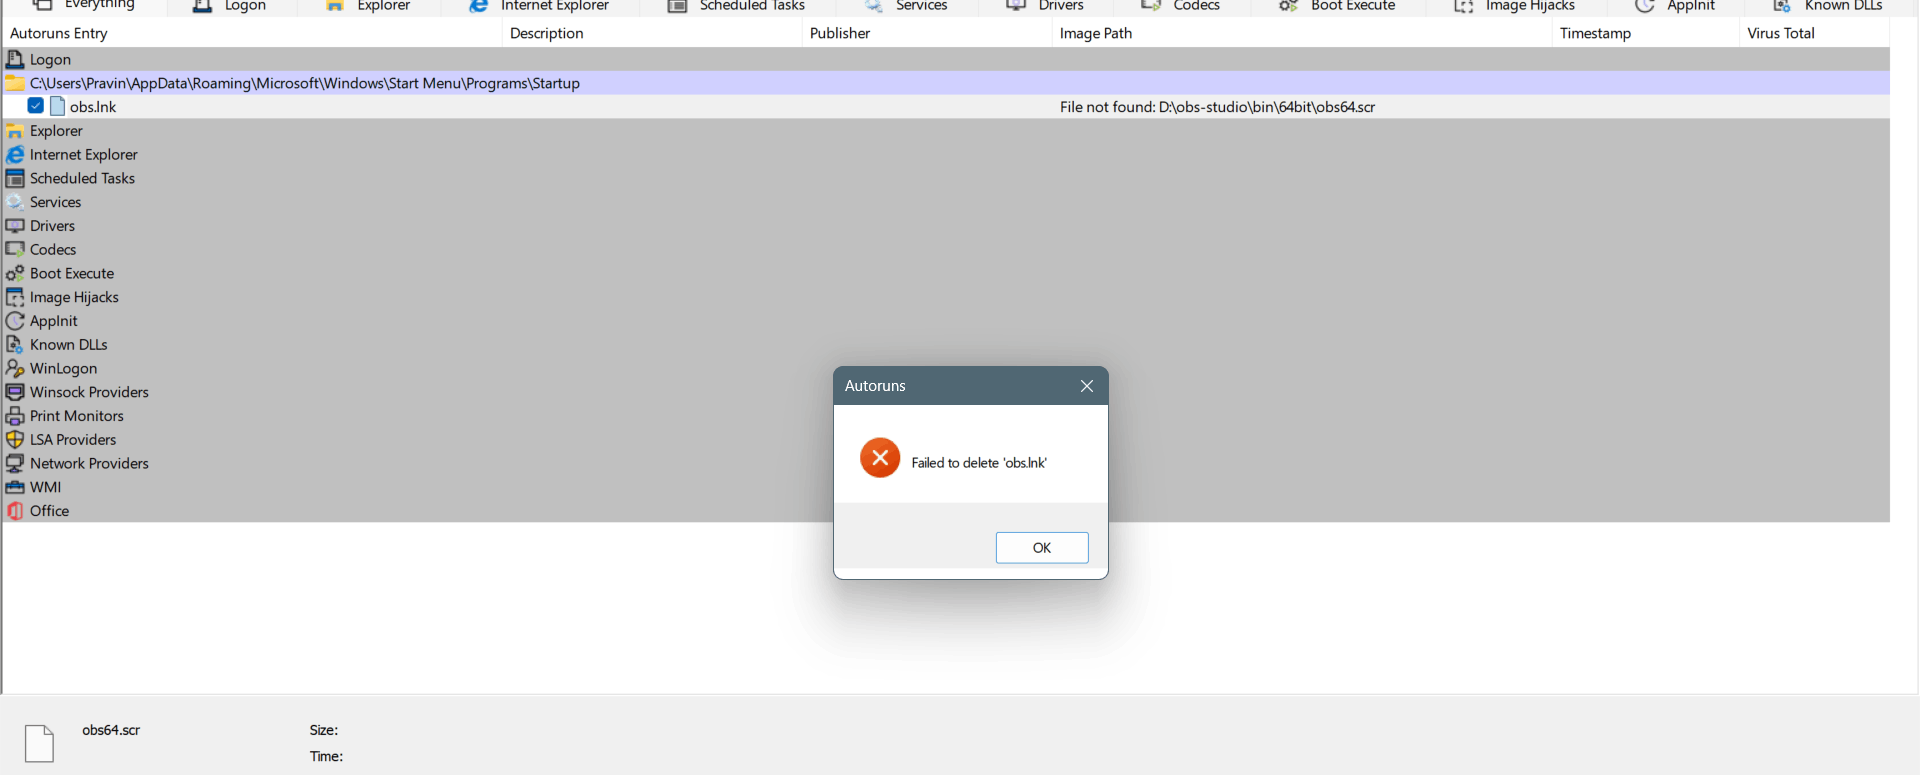Click the WinLogon category icon
The width and height of the screenshot is (1920, 775).
click(x=15, y=369)
